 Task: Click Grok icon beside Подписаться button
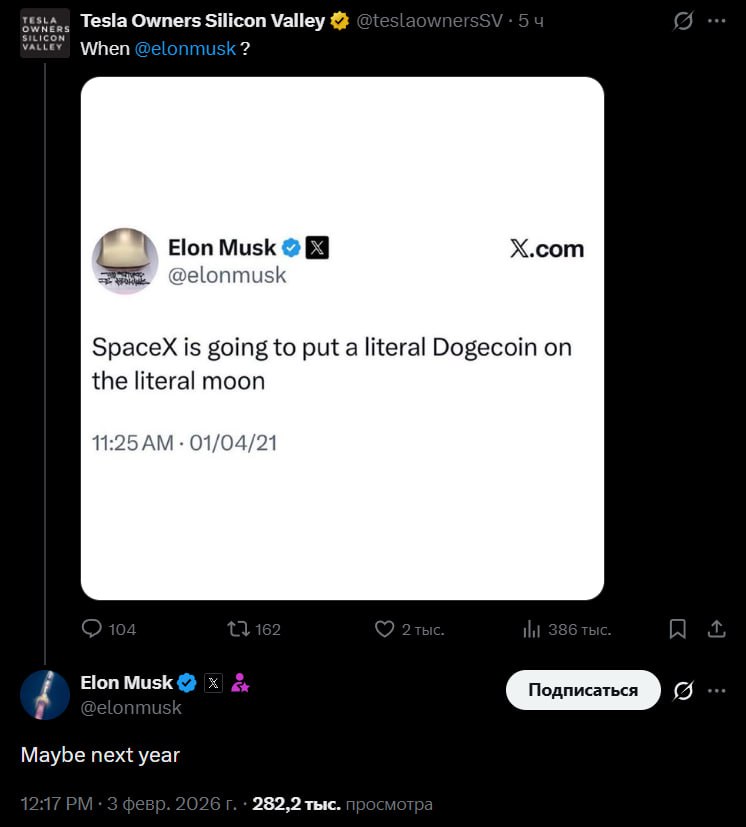pos(683,691)
